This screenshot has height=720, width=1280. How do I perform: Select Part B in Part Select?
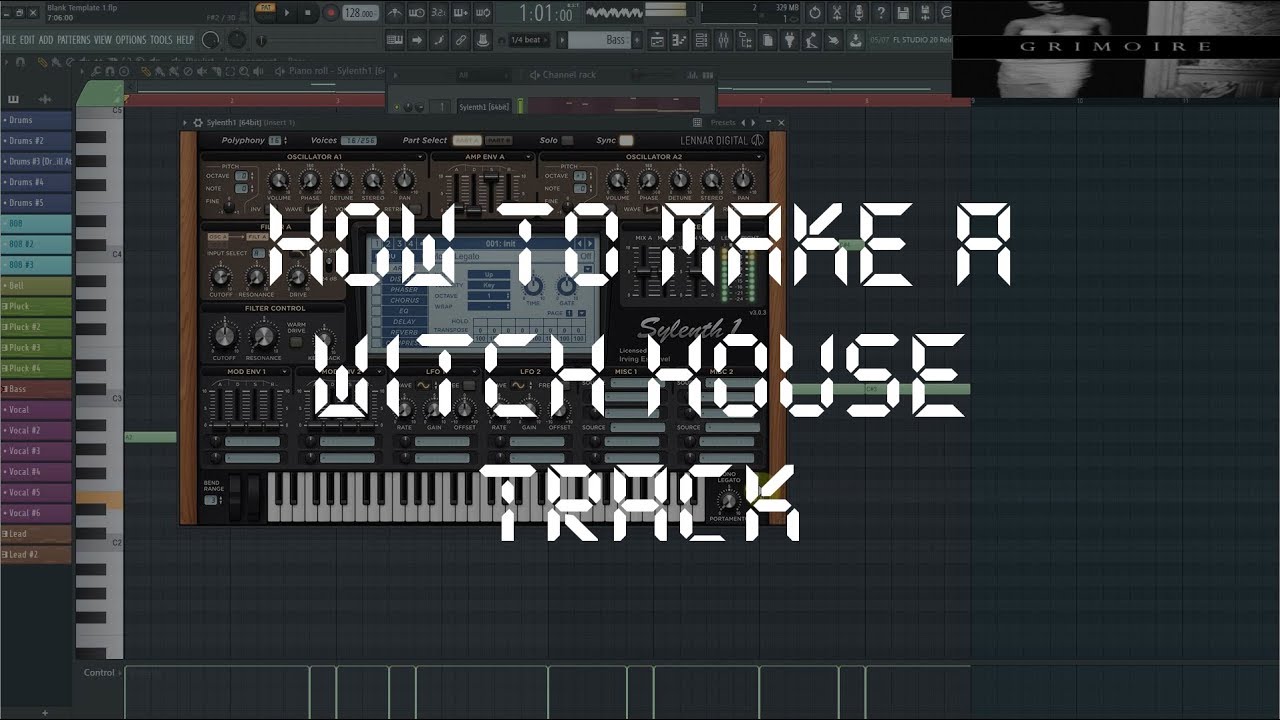click(x=498, y=140)
